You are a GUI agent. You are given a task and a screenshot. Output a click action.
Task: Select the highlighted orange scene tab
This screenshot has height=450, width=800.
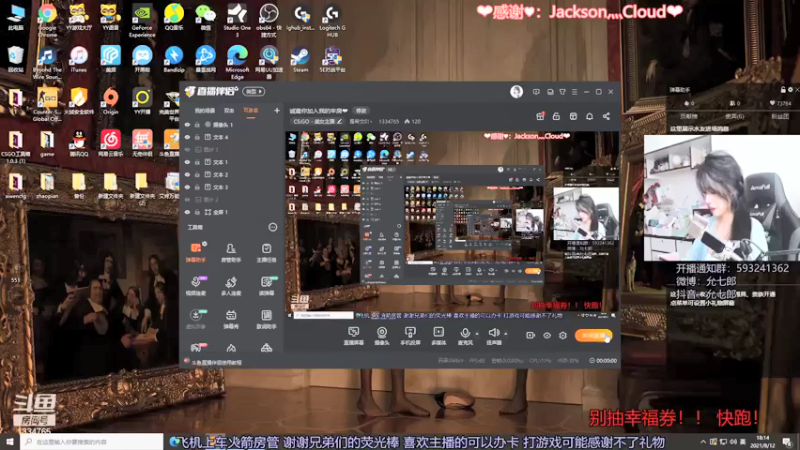click(251, 111)
